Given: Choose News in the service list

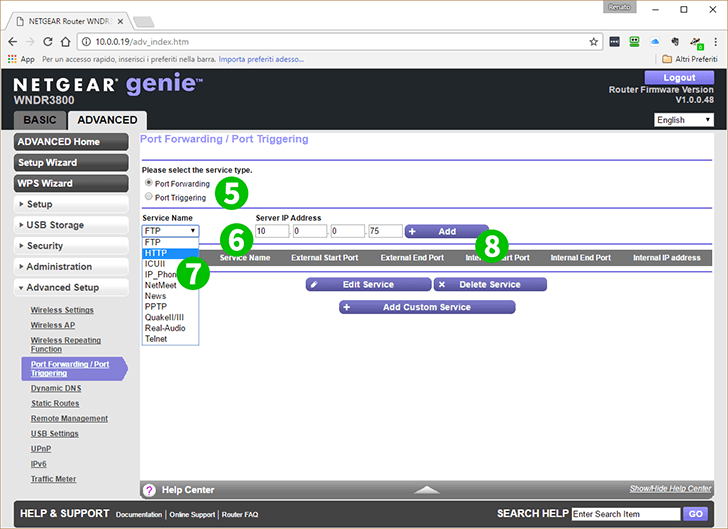Looking at the screenshot, I should pos(170,296).
